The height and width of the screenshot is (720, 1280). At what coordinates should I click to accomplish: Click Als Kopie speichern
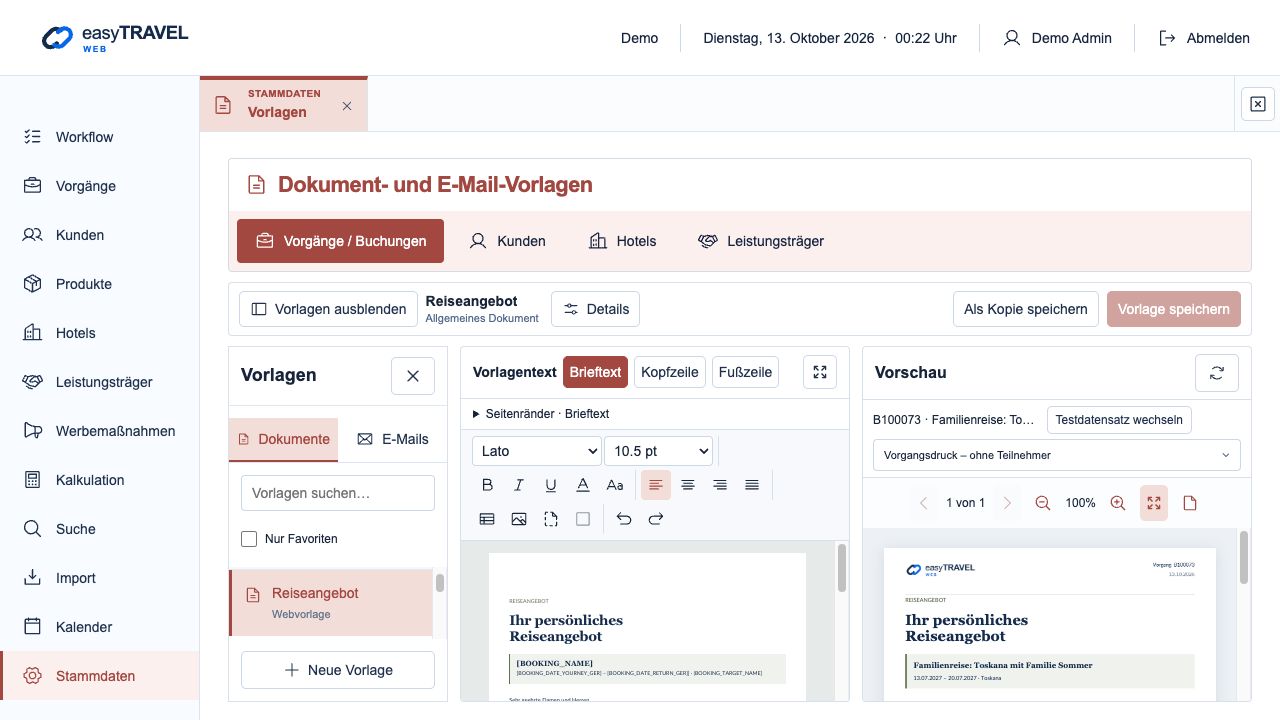point(1026,309)
